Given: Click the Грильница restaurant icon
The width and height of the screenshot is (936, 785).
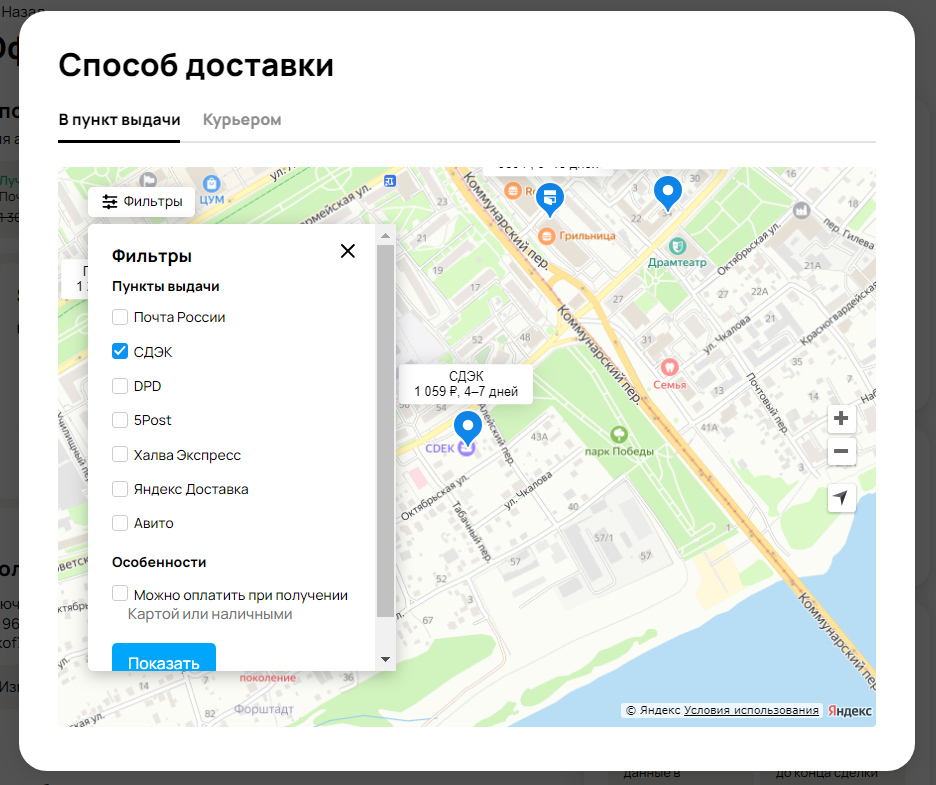Looking at the screenshot, I should tap(546, 236).
